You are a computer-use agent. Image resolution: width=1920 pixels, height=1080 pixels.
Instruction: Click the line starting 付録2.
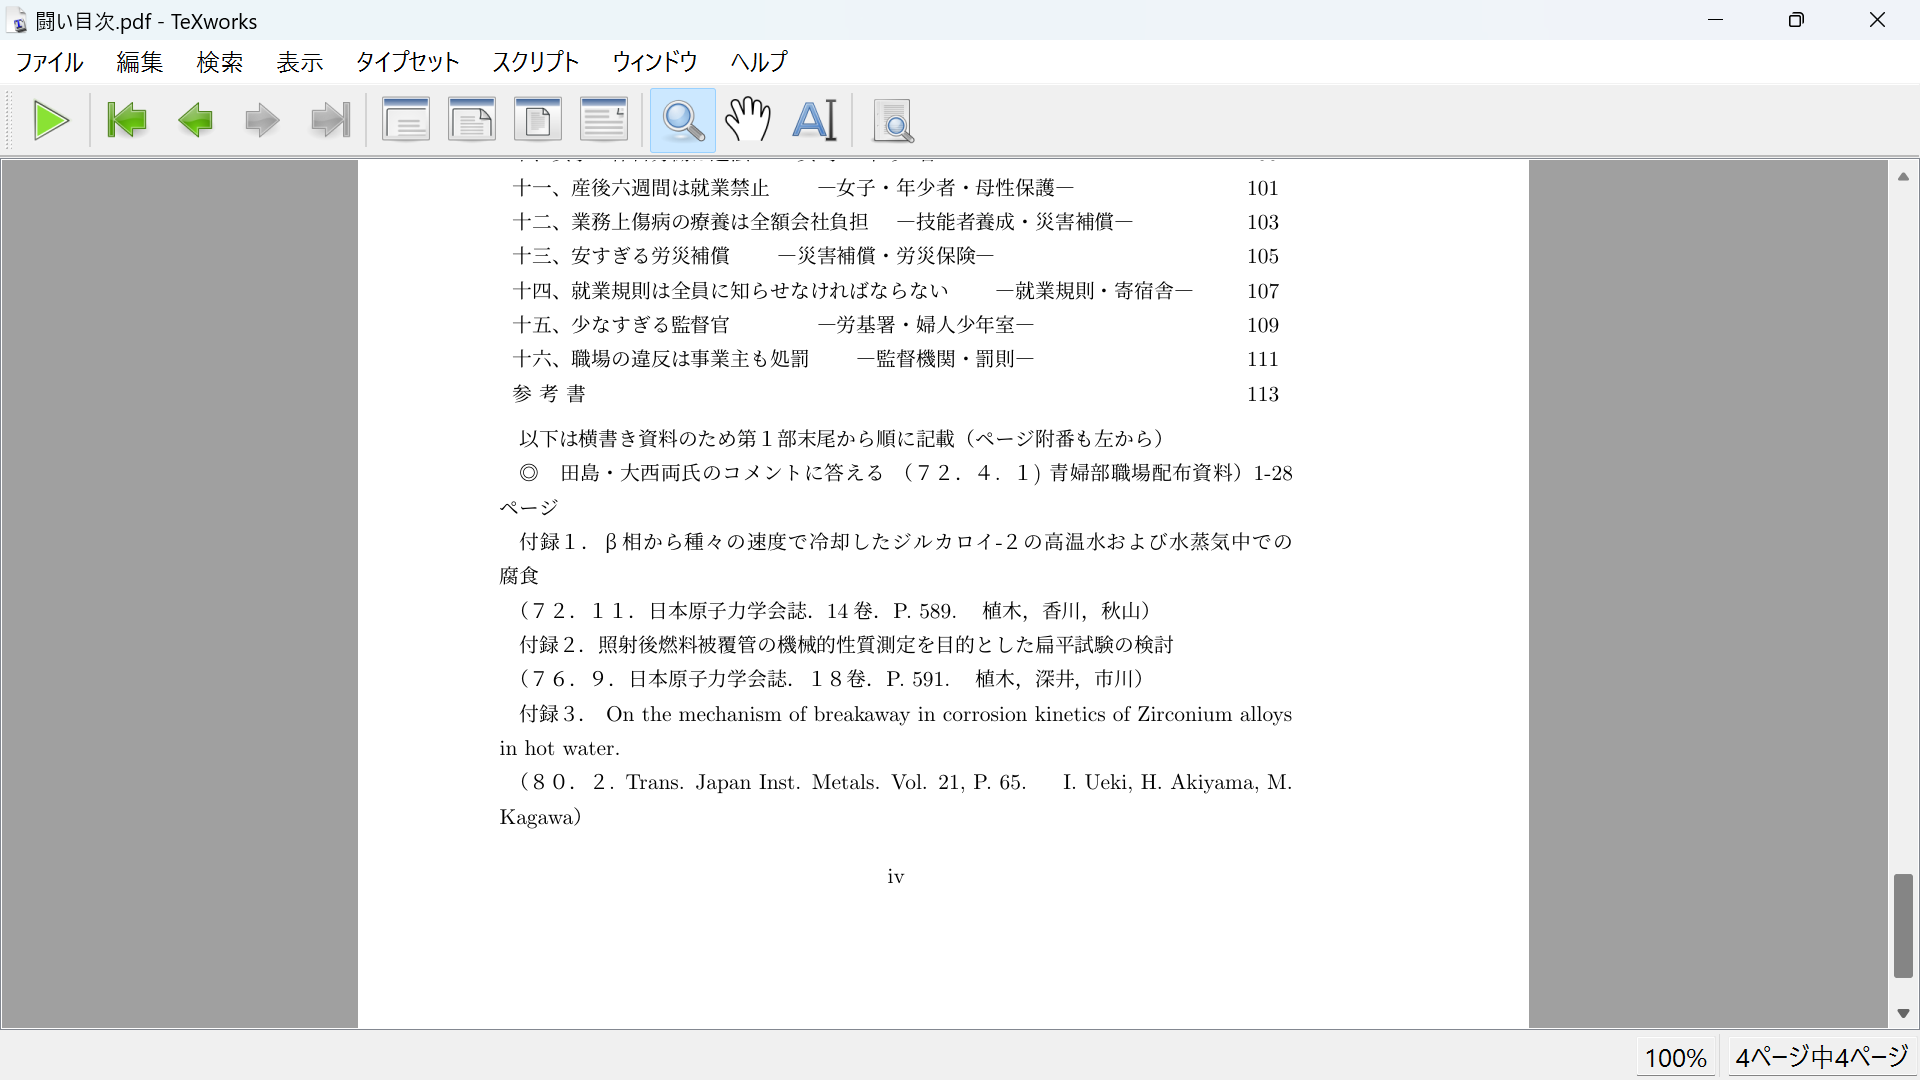pyautogui.click(x=846, y=645)
